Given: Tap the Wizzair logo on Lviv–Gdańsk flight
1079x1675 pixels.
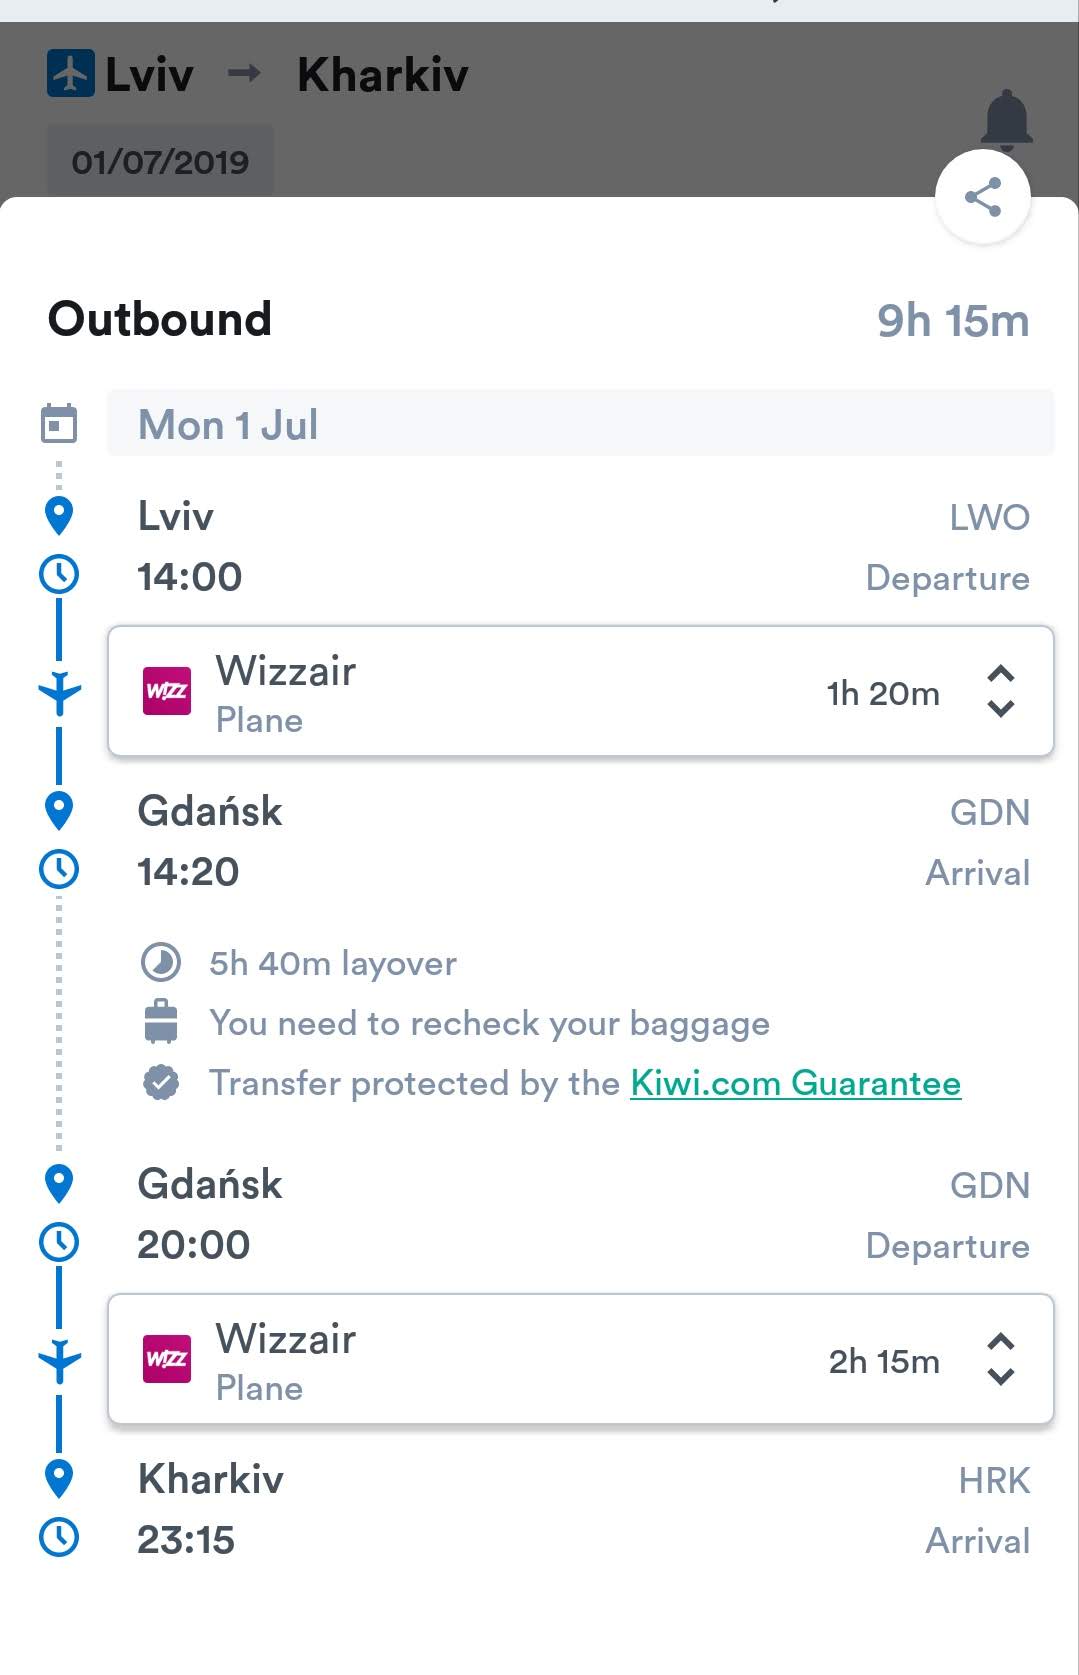Looking at the screenshot, I should click(167, 691).
